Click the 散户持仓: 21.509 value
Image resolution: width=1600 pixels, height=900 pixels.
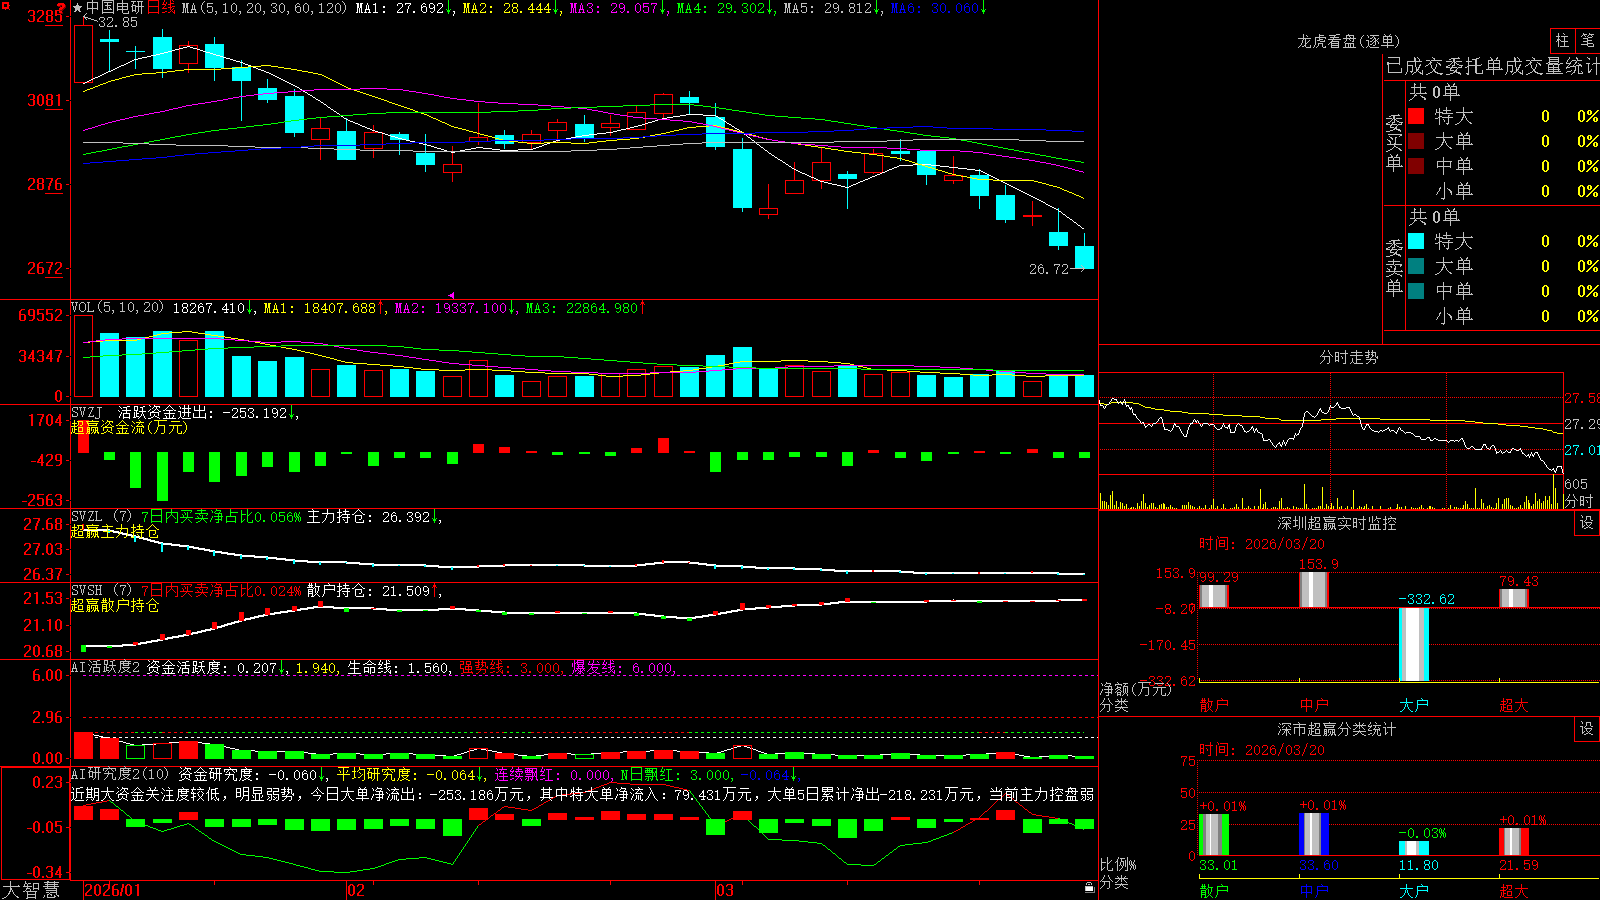coord(374,591)
